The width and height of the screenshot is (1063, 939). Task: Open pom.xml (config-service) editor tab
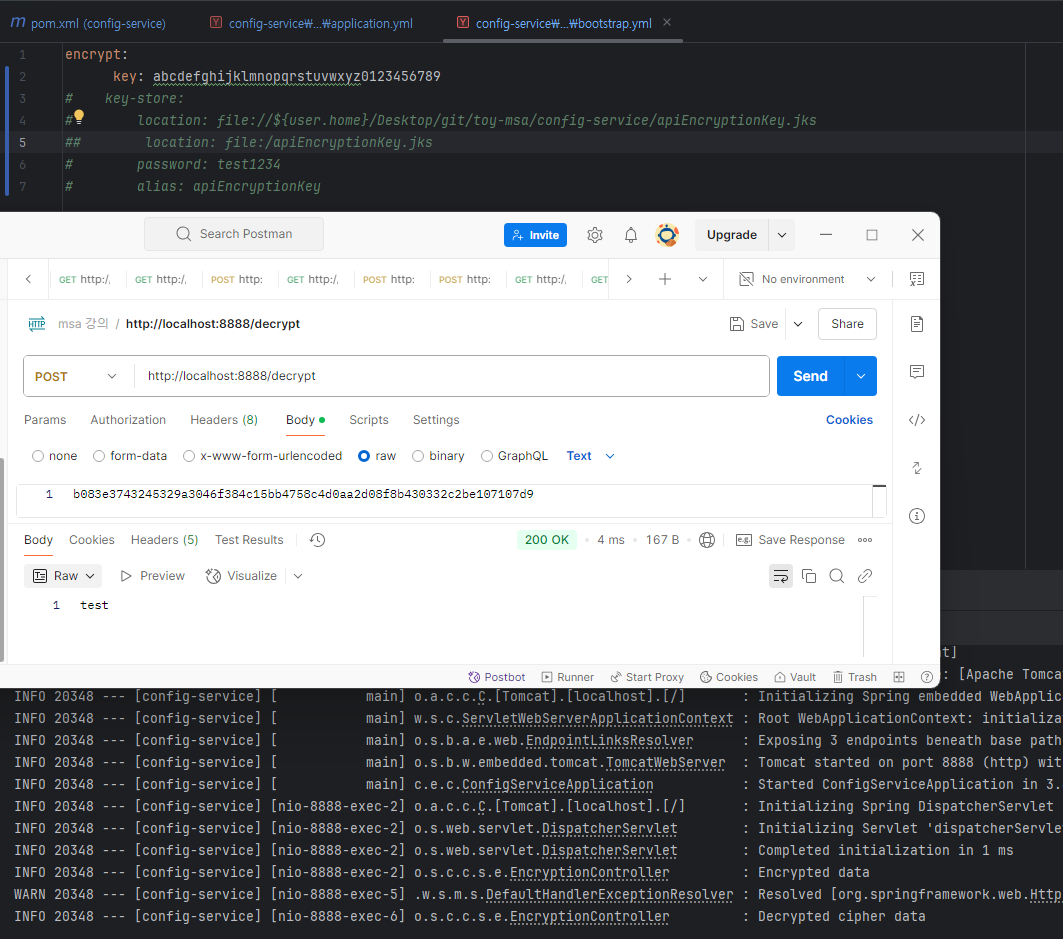point(88,23)
